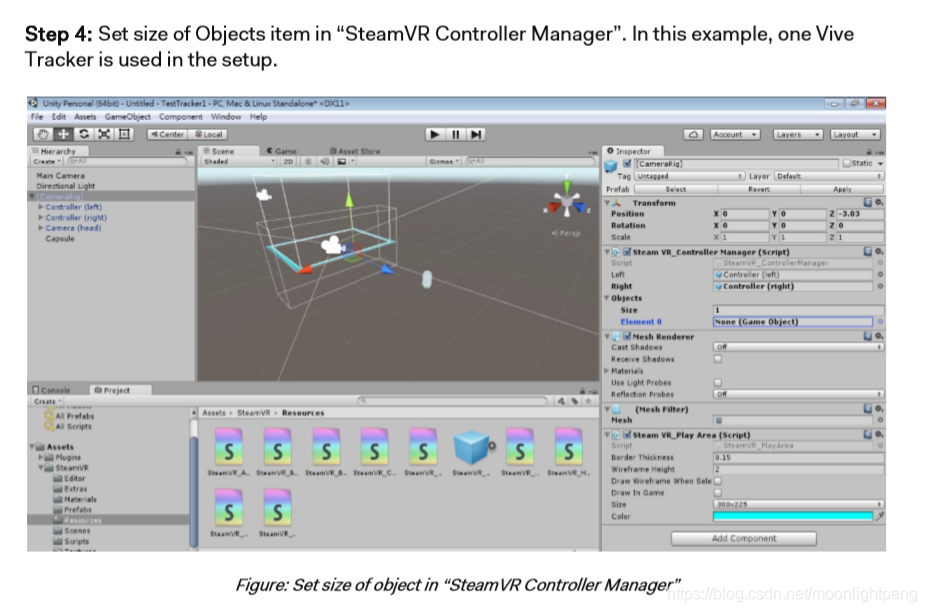Switch to the Game tab

pyautogui.click(x=282, y=151)
